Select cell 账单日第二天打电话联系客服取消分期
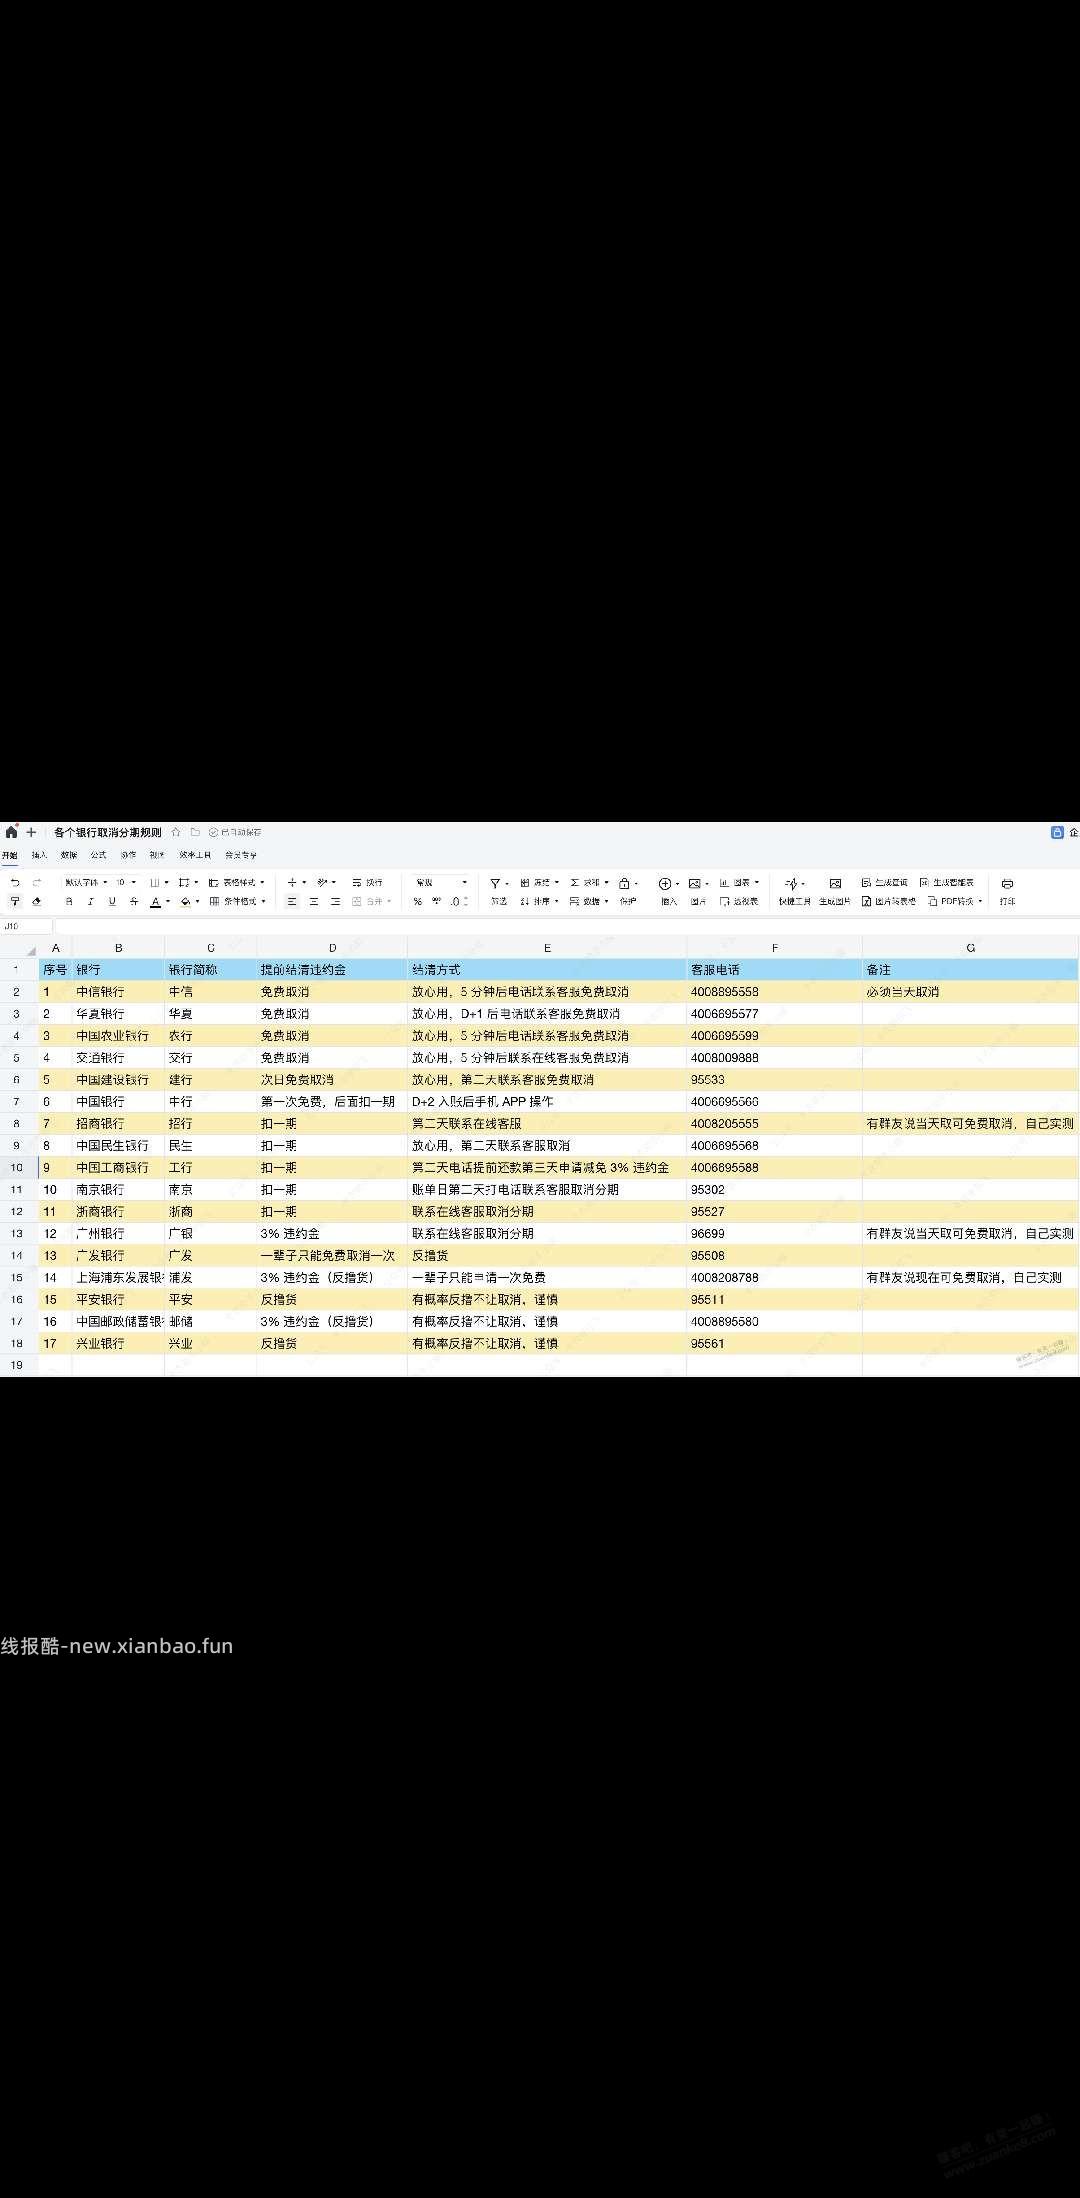Screen dimensions: 1080x2198 (547, 1190)
